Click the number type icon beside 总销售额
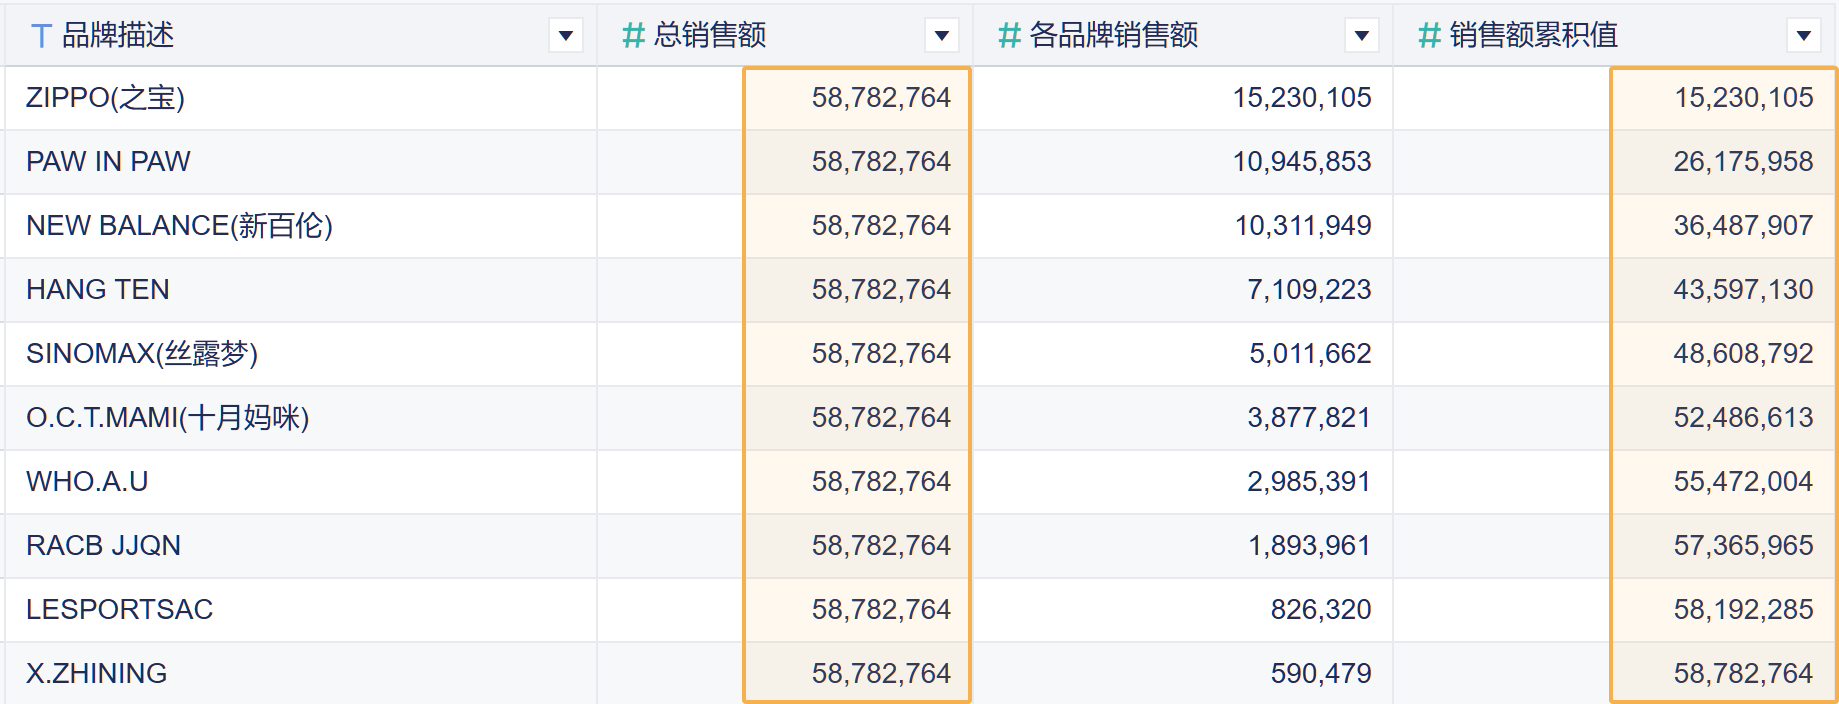Screen dimensions: 1839x704 point(633,36)
